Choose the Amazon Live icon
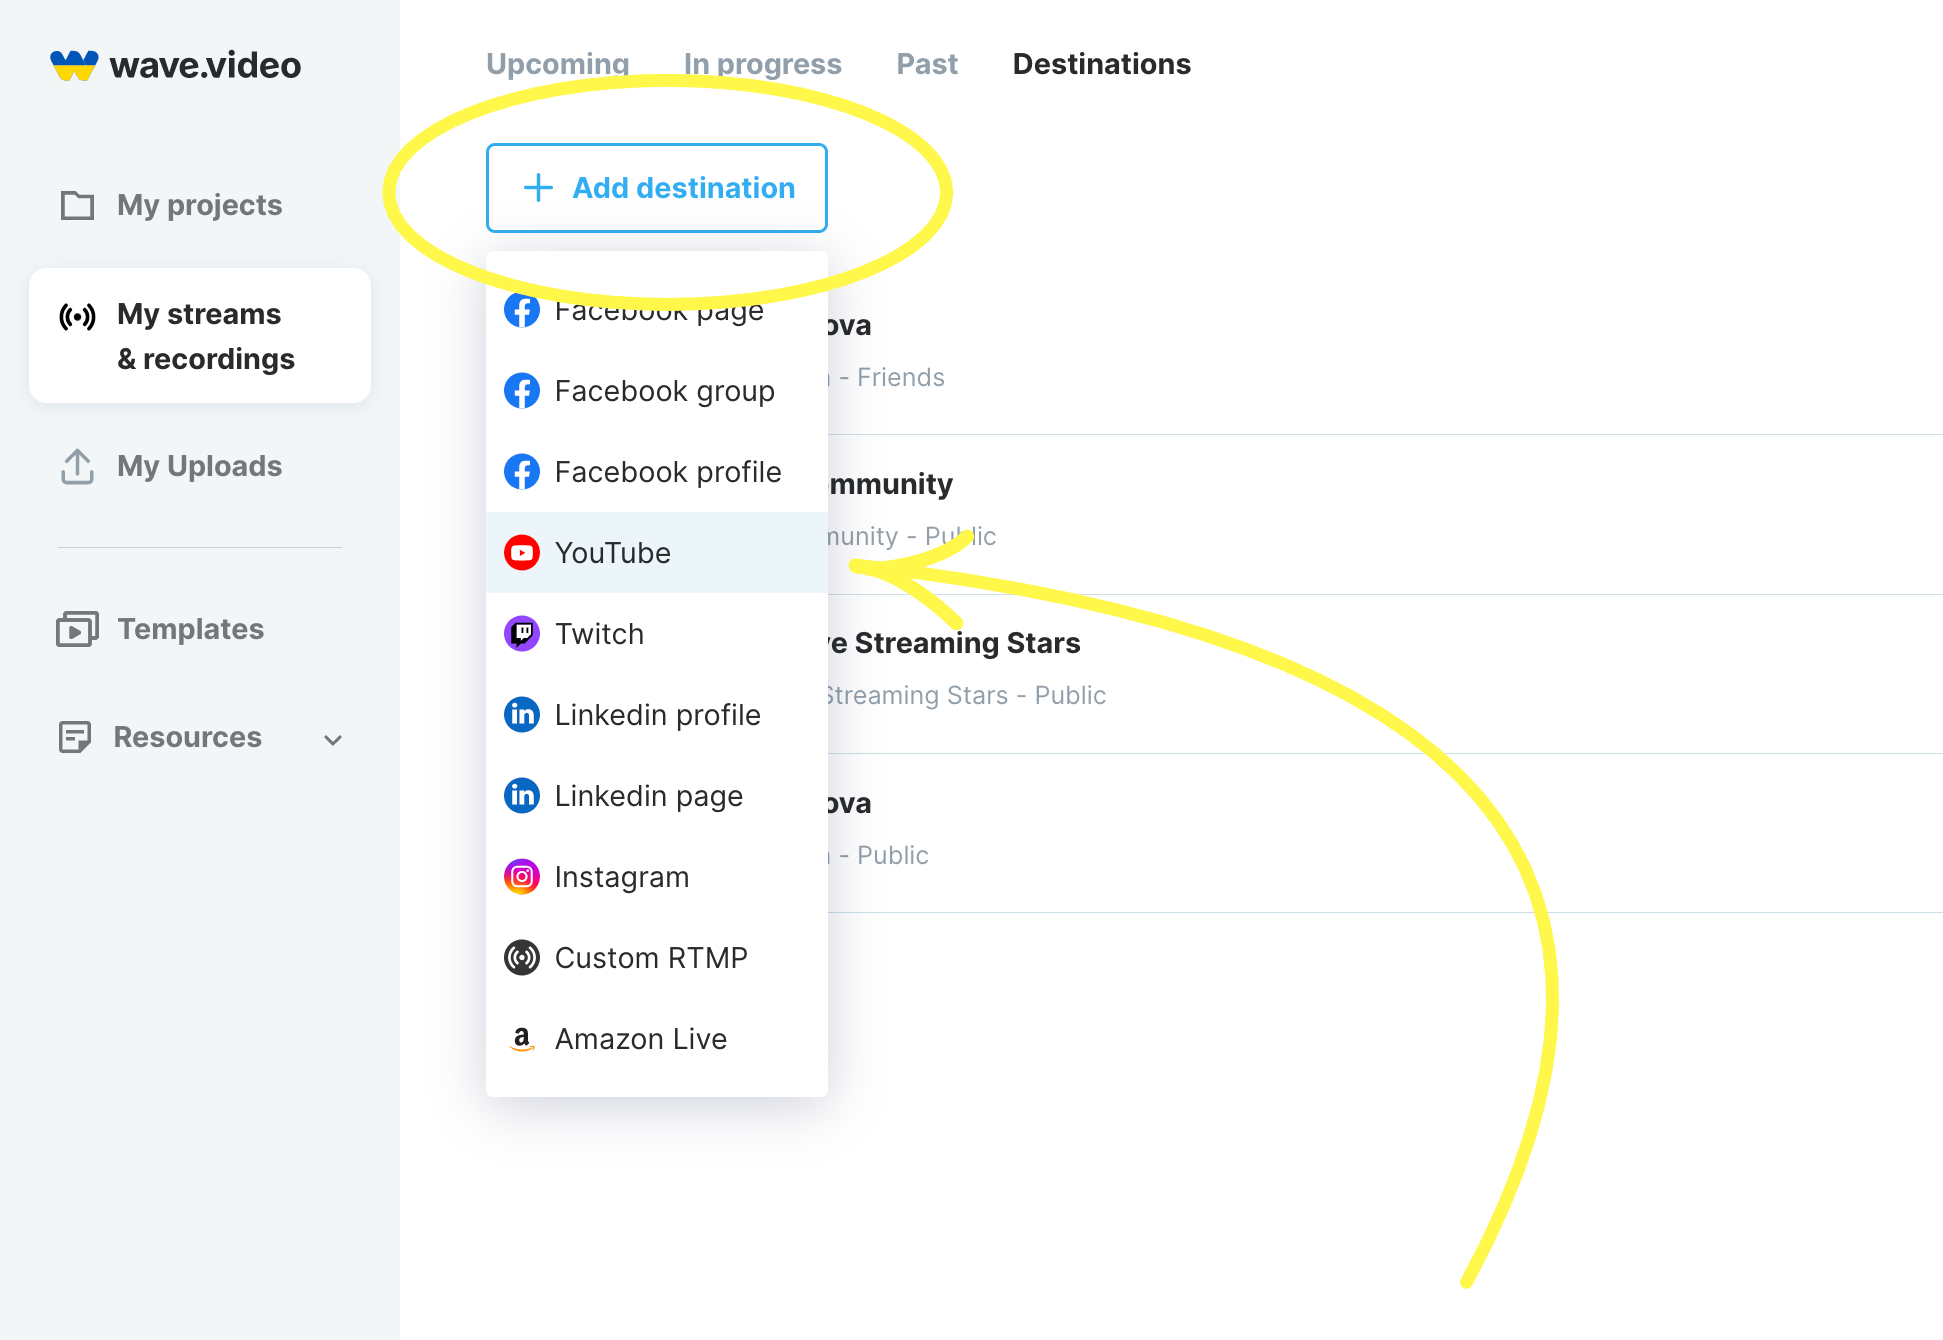Viewport: 1943px width, 1340px height. [522, 1039]
